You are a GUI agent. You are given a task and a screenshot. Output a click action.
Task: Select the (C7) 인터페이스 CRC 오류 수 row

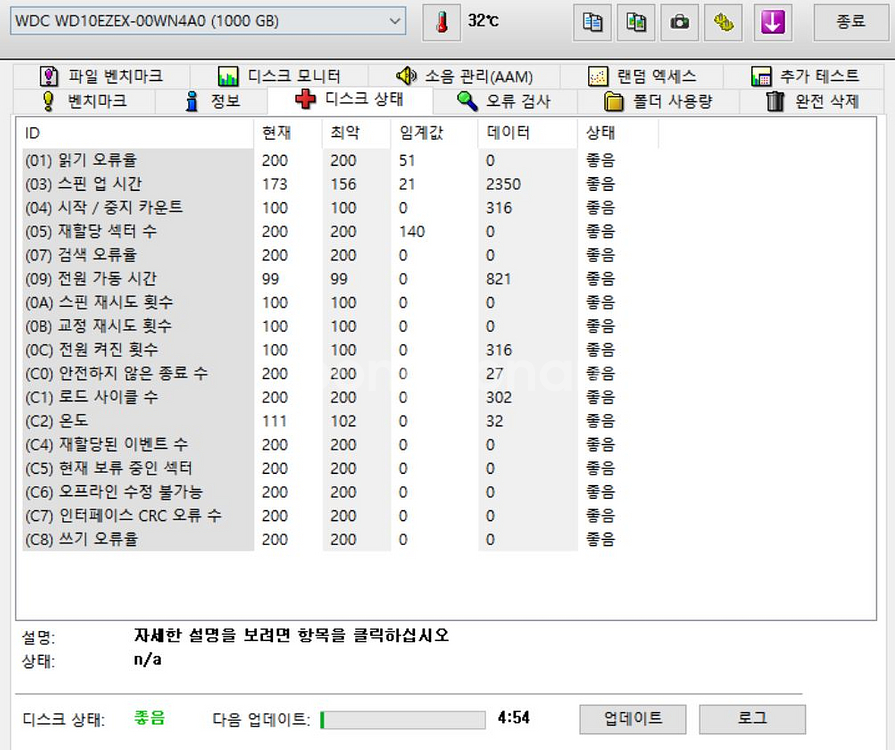340,516
